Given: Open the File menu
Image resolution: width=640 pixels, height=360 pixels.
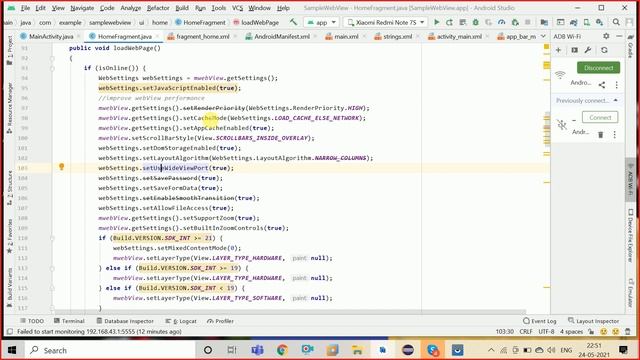Looking at the screenshot, I should pos(25,8).
